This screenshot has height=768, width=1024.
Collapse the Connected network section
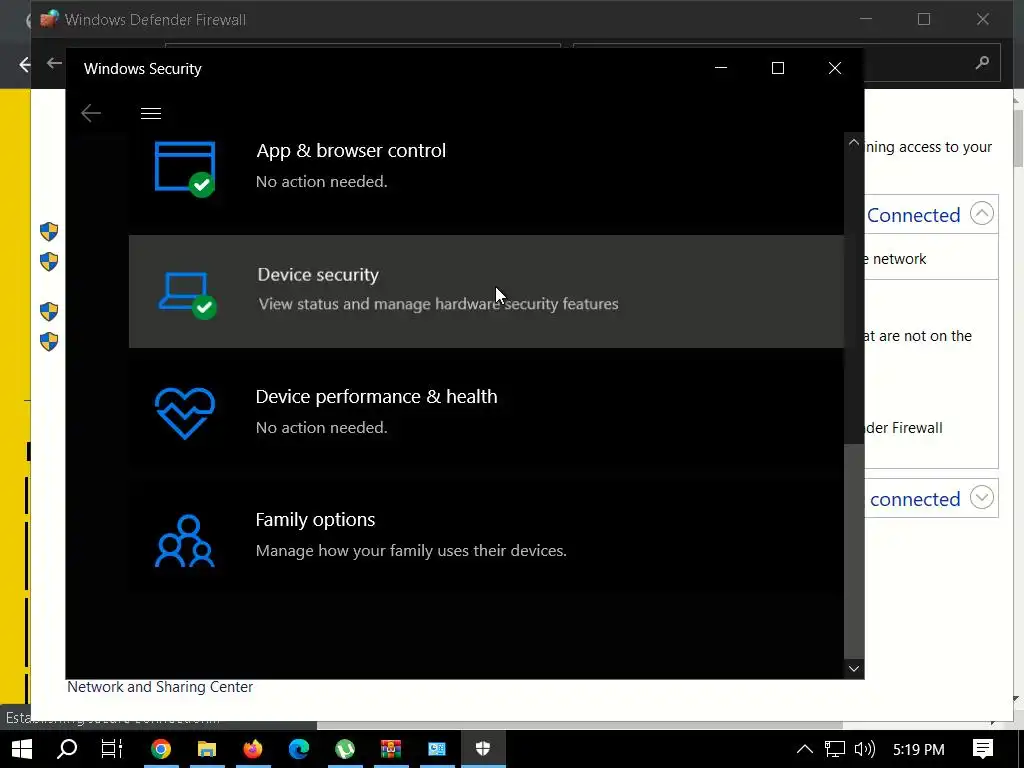[x=982, y=214]
